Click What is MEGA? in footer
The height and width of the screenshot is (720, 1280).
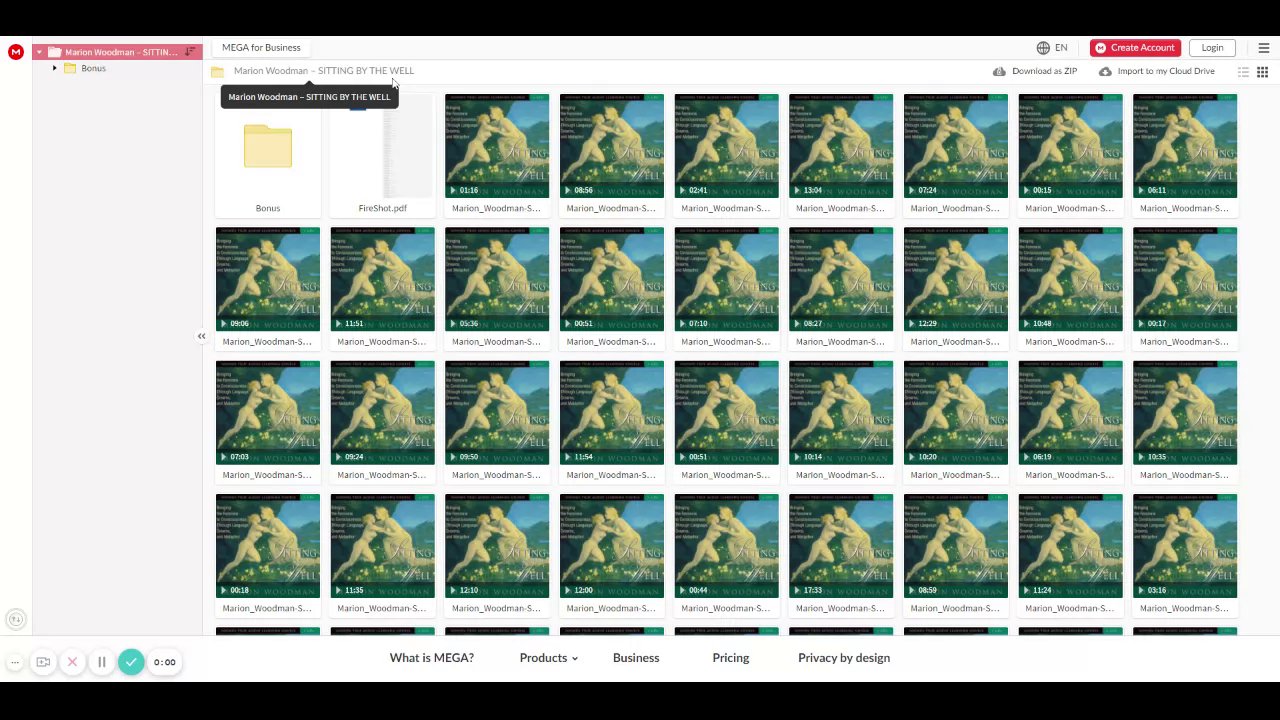click(x=432, y=658)
